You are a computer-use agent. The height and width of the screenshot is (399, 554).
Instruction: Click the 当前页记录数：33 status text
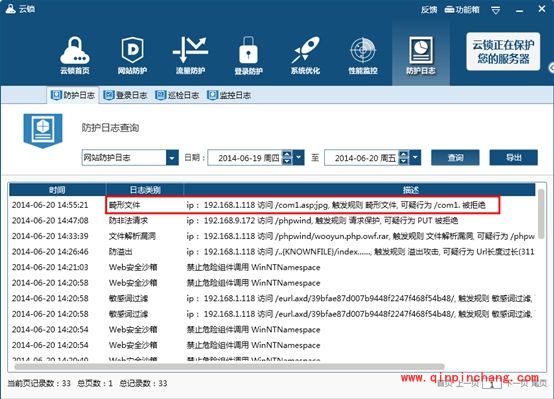point(39,383)
